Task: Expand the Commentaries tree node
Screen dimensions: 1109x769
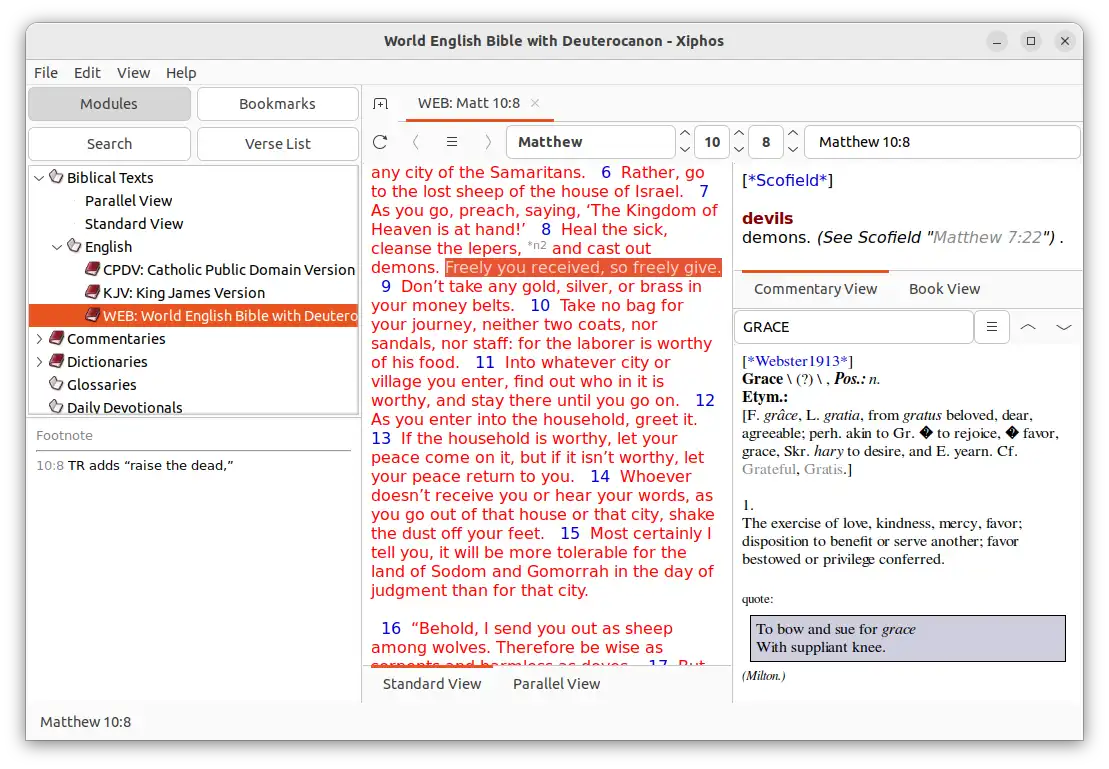Action: (x=40, y=339)
